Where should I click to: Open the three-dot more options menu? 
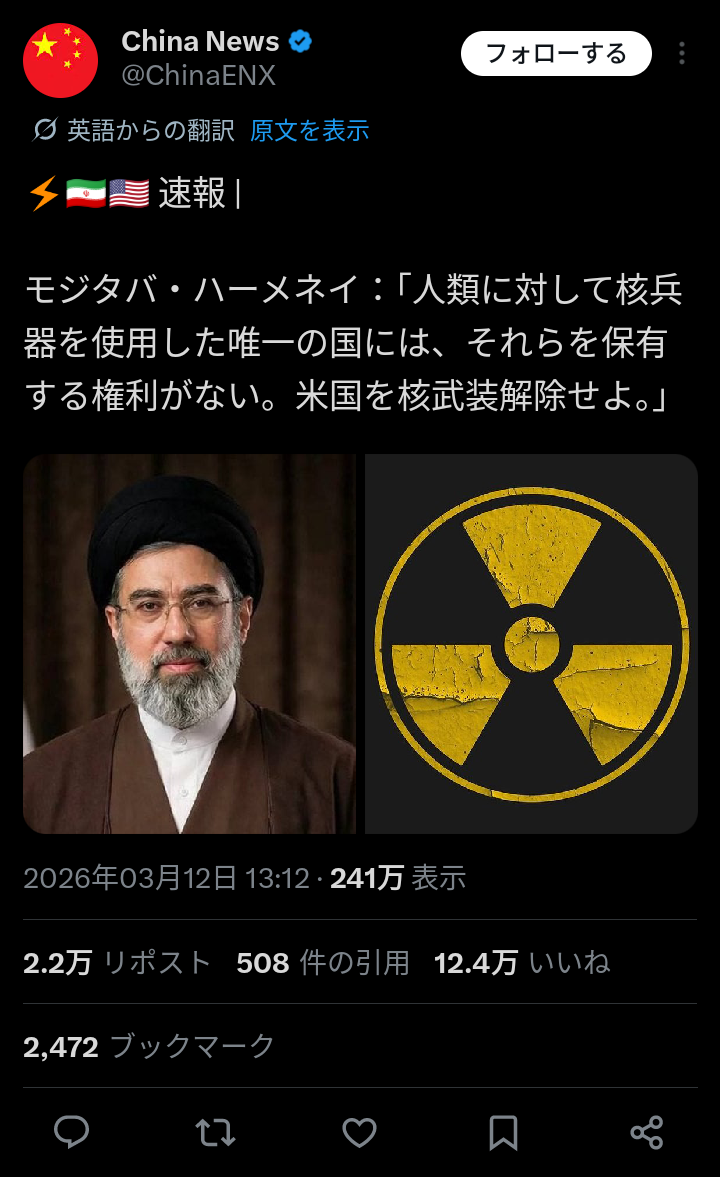(x=682, y=53)
